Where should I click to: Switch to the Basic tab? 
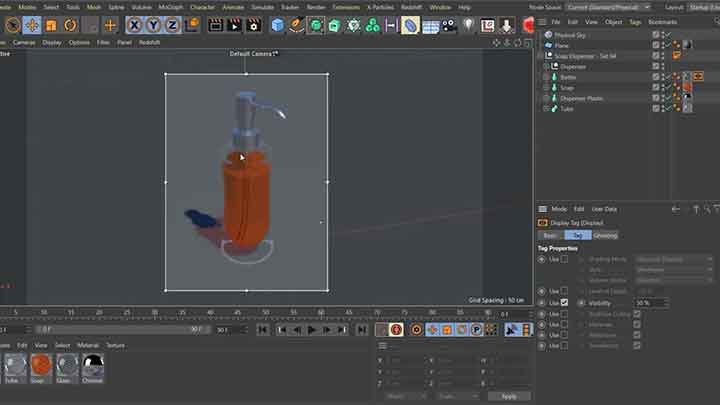[x=550, y=236]
